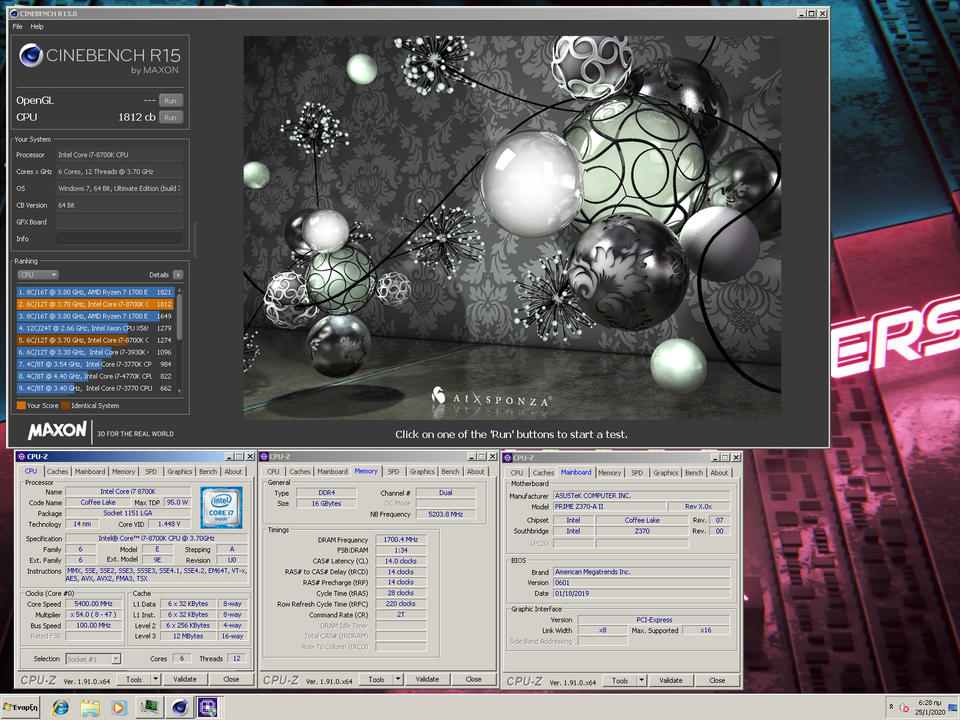This screenshot has width=960, height=720.
Task: Click Validate in CPU-Z Mainboard window
Action: (x=671, y=680)
